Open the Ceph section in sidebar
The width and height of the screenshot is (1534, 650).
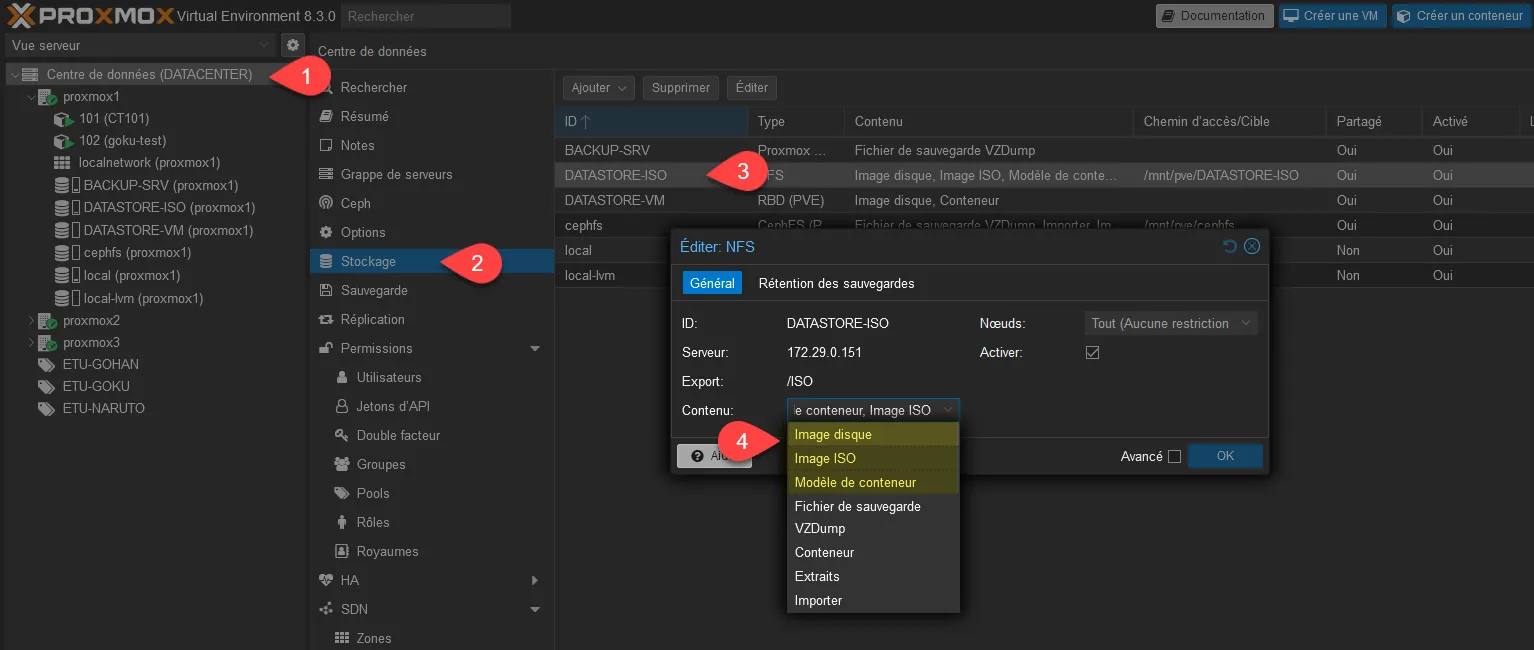click(355, 203)
